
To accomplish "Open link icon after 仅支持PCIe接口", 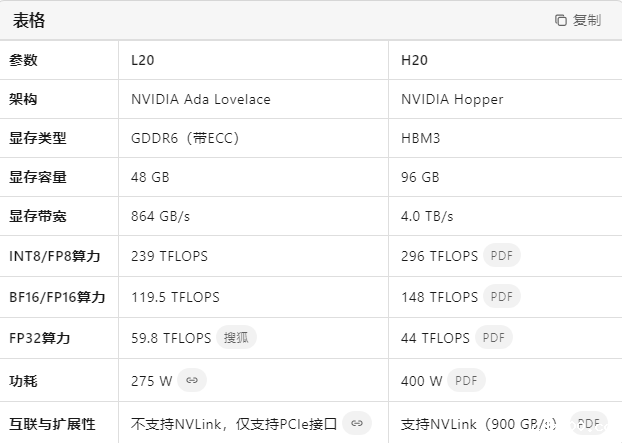I will pos(357,423).
